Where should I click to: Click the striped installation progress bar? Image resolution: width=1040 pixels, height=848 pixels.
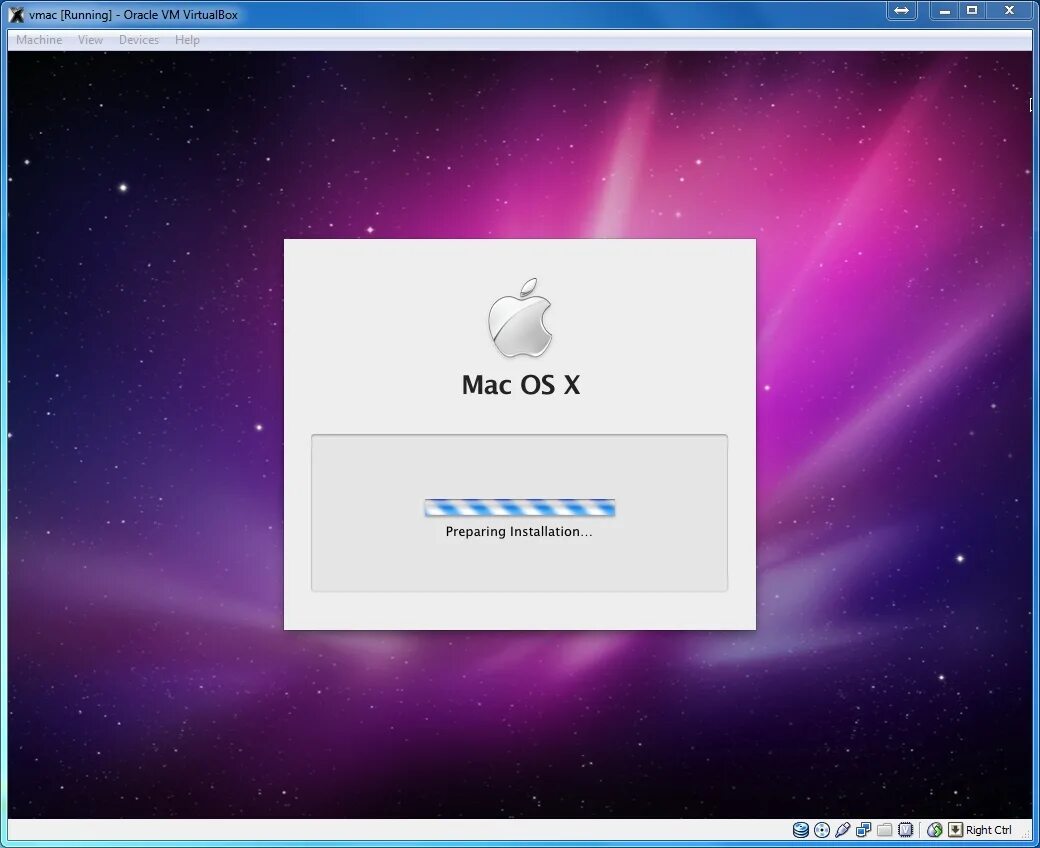520,508
